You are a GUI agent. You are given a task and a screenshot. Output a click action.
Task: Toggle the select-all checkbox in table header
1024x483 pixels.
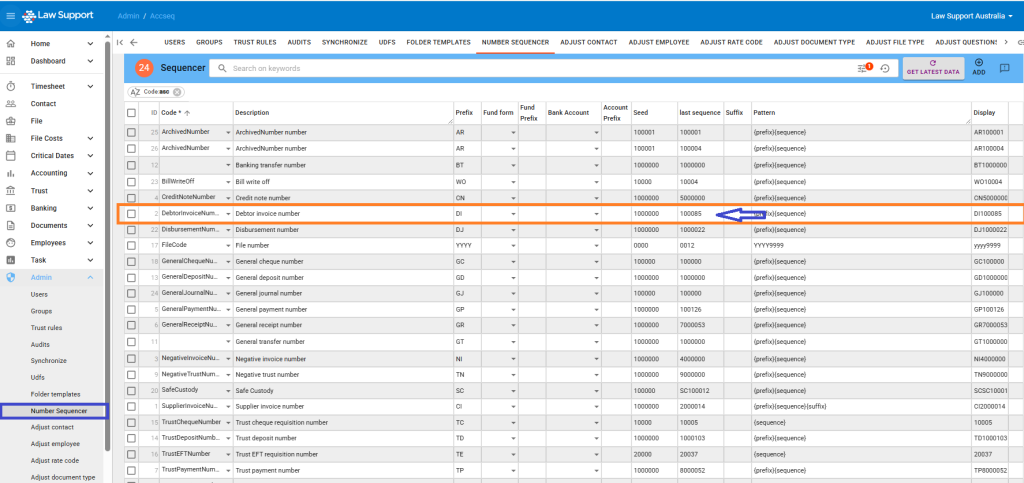point(131,113)
